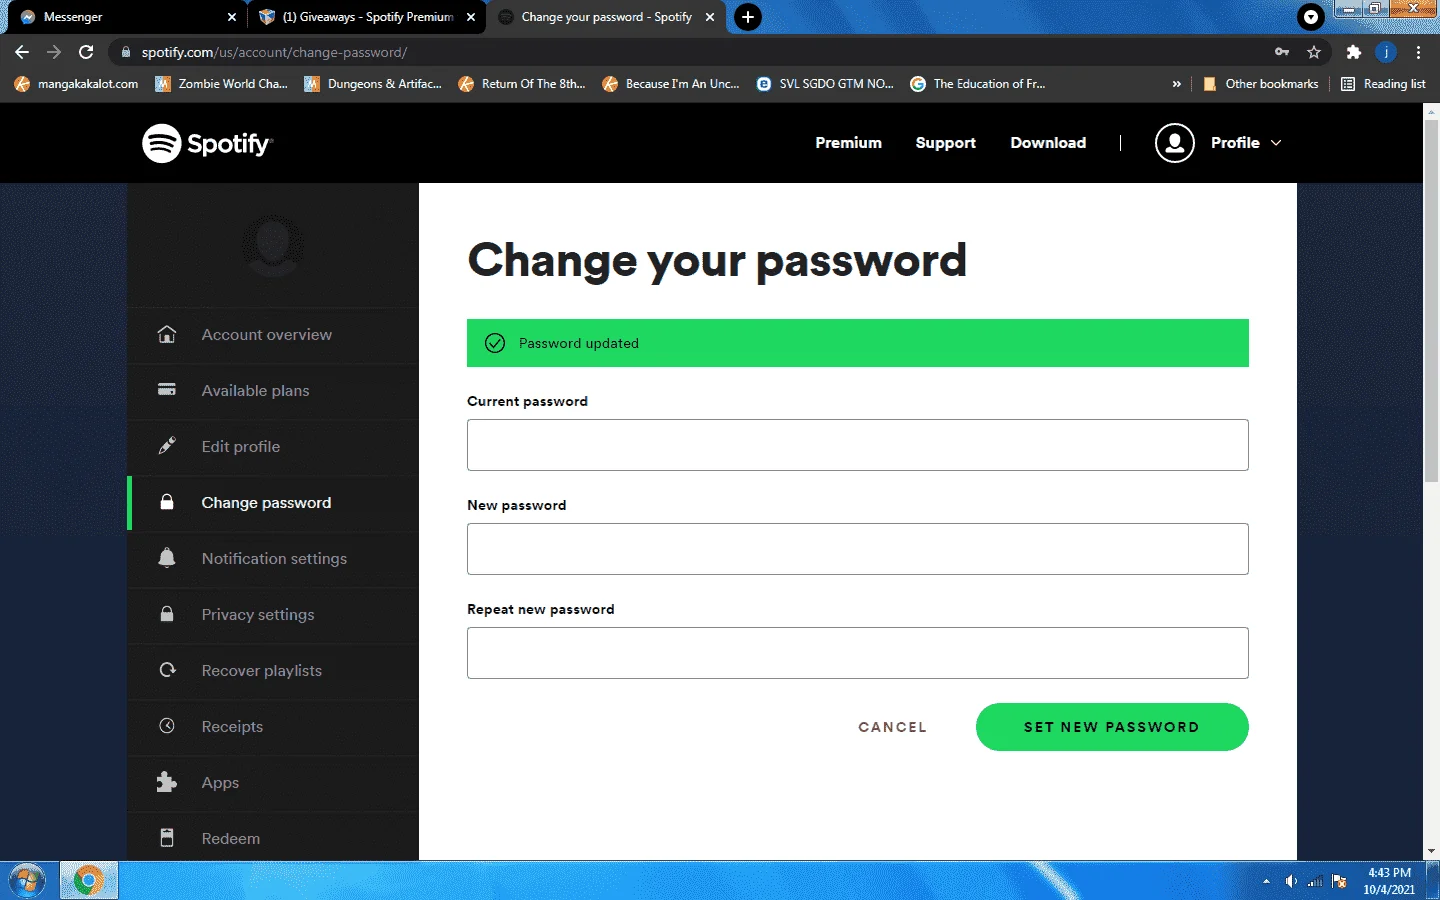
Task: Click the bell icon beside Notification settings
Action: click(x=167, y=558)
